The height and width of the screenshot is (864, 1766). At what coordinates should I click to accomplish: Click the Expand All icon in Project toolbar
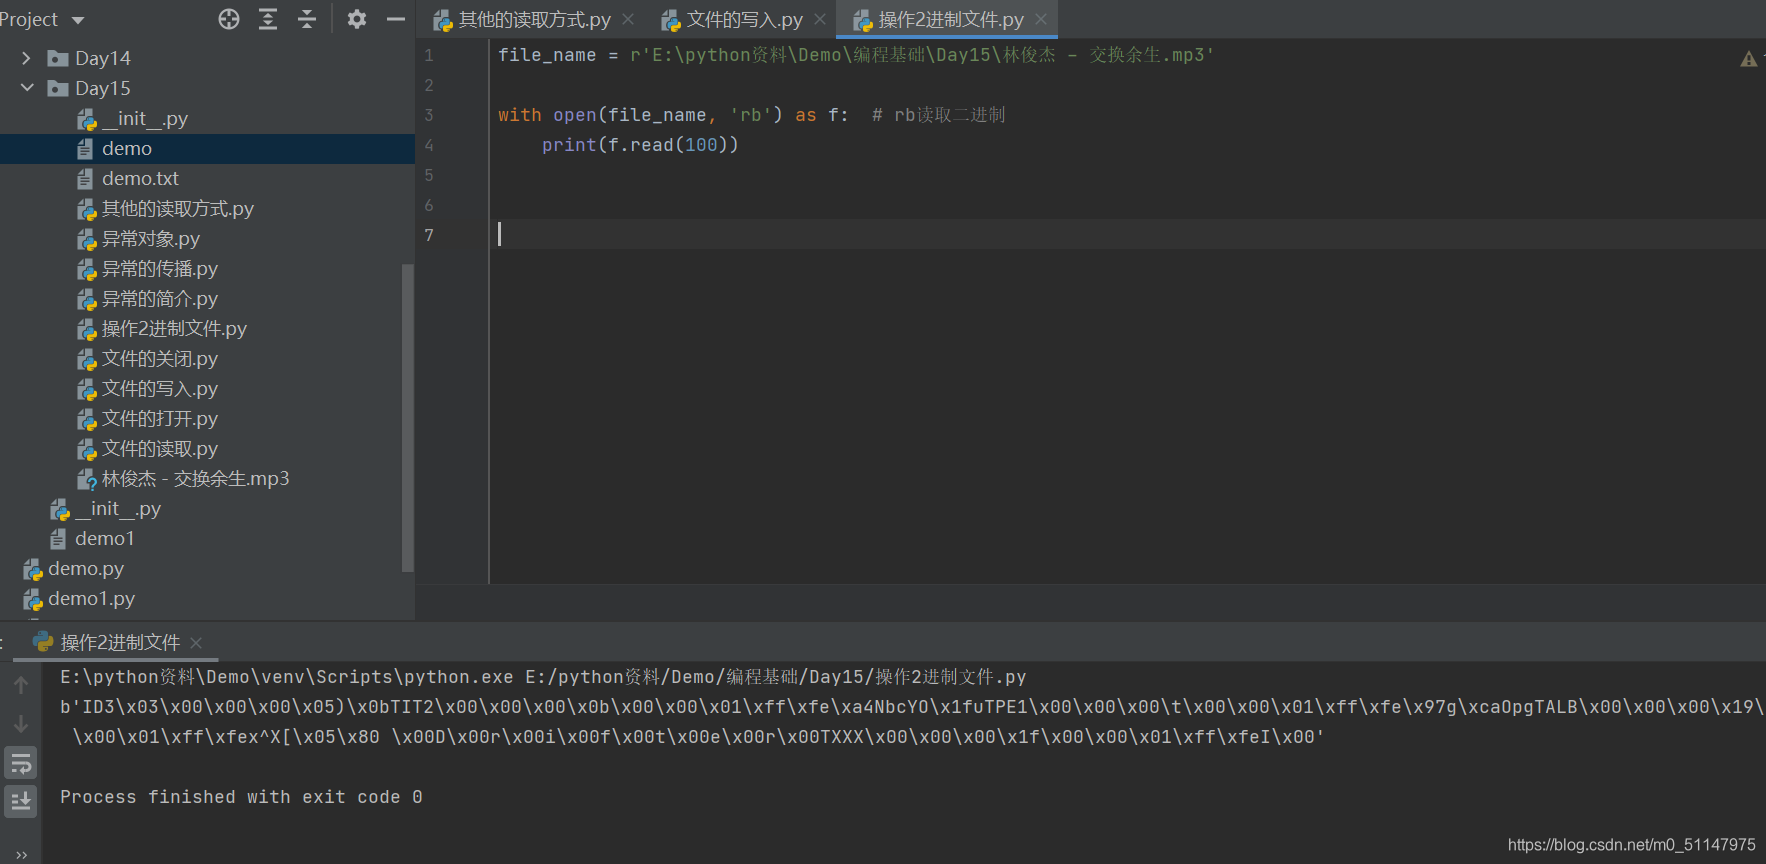tap(268, 19)
